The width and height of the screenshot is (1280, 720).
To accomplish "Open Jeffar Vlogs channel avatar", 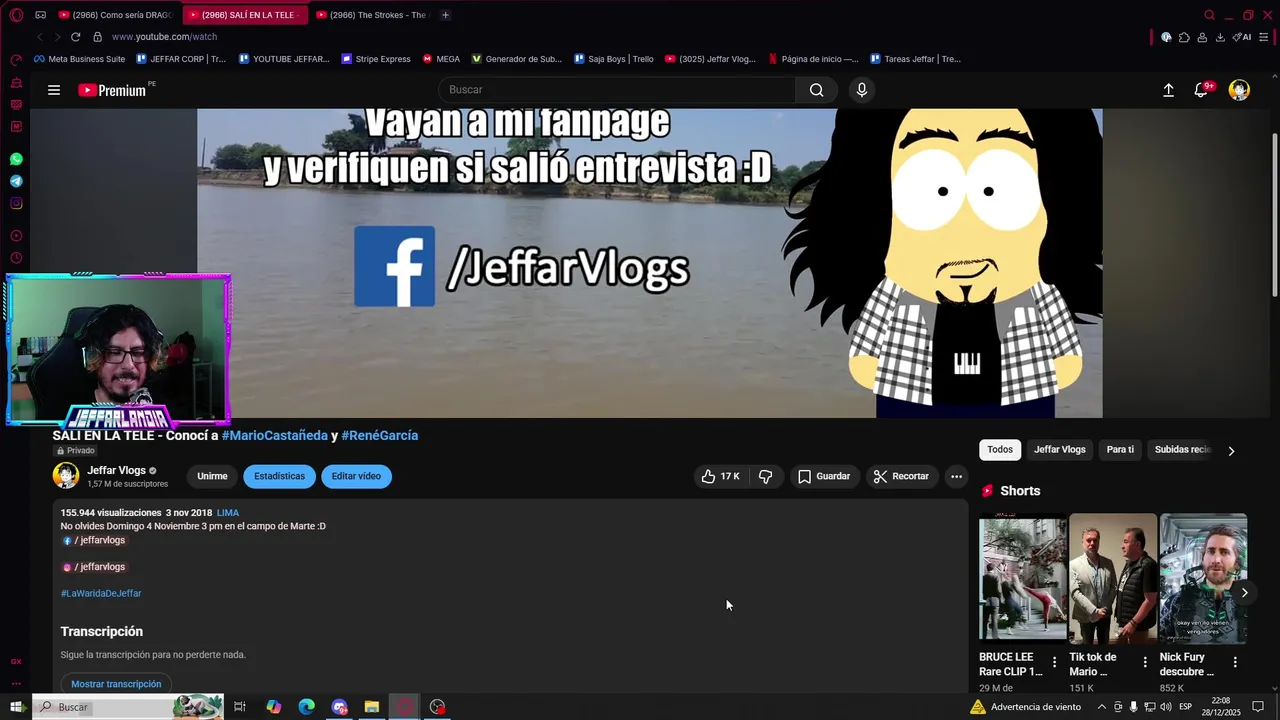I will pyautogui.click(x=66, y=476).
